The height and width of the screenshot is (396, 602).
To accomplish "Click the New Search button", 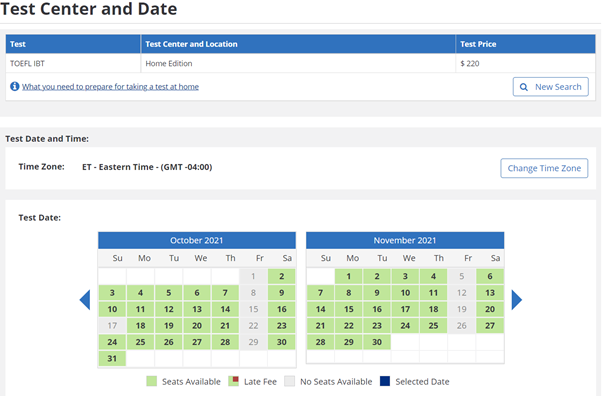I will [x=551, y=87].
